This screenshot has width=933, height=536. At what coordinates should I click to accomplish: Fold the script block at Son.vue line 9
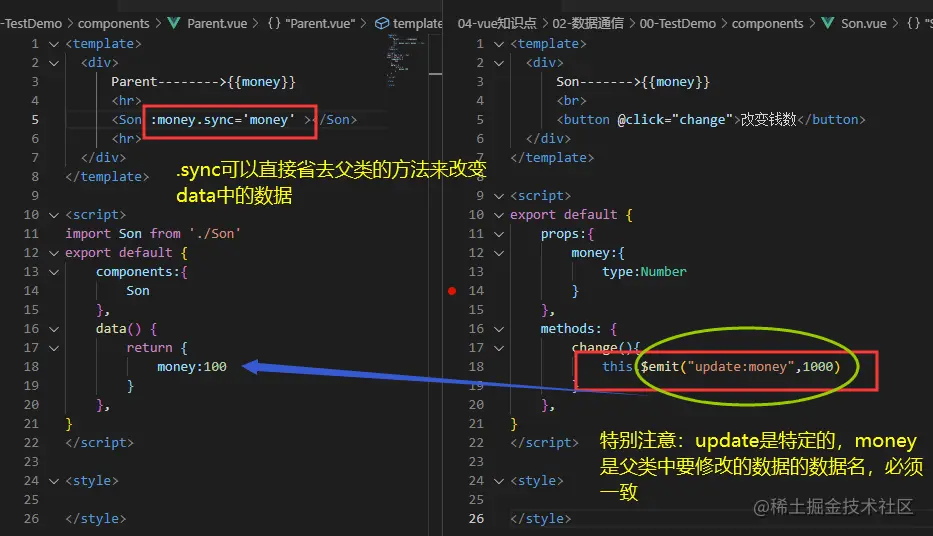499,196
